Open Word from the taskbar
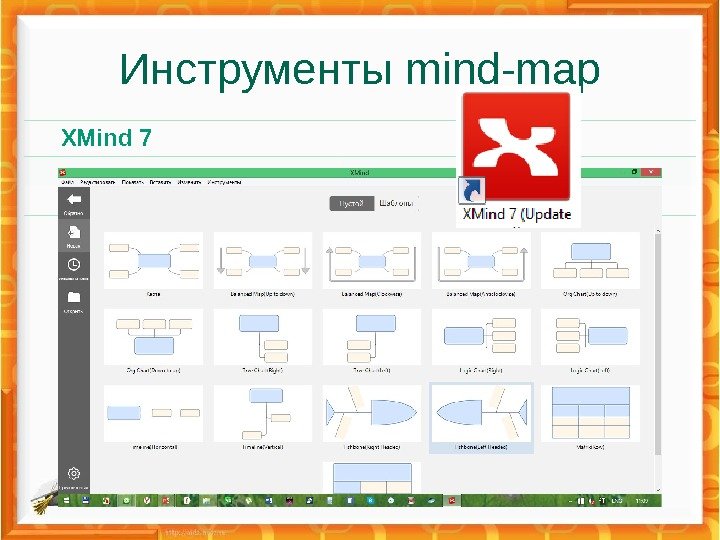This screenshot has height=540, width=720. point(269,501)
